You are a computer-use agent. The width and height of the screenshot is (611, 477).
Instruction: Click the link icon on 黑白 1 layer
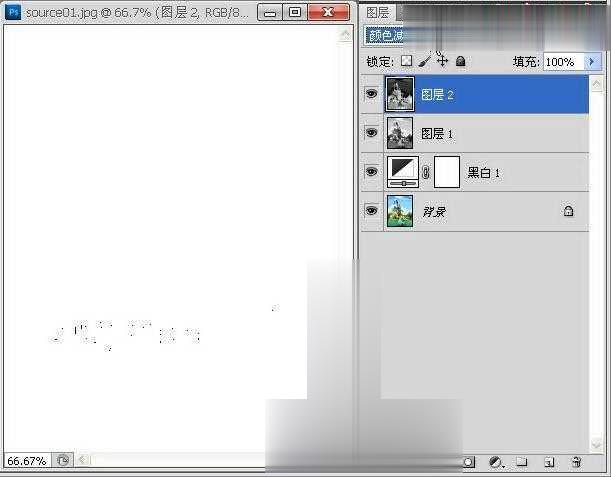426,172
